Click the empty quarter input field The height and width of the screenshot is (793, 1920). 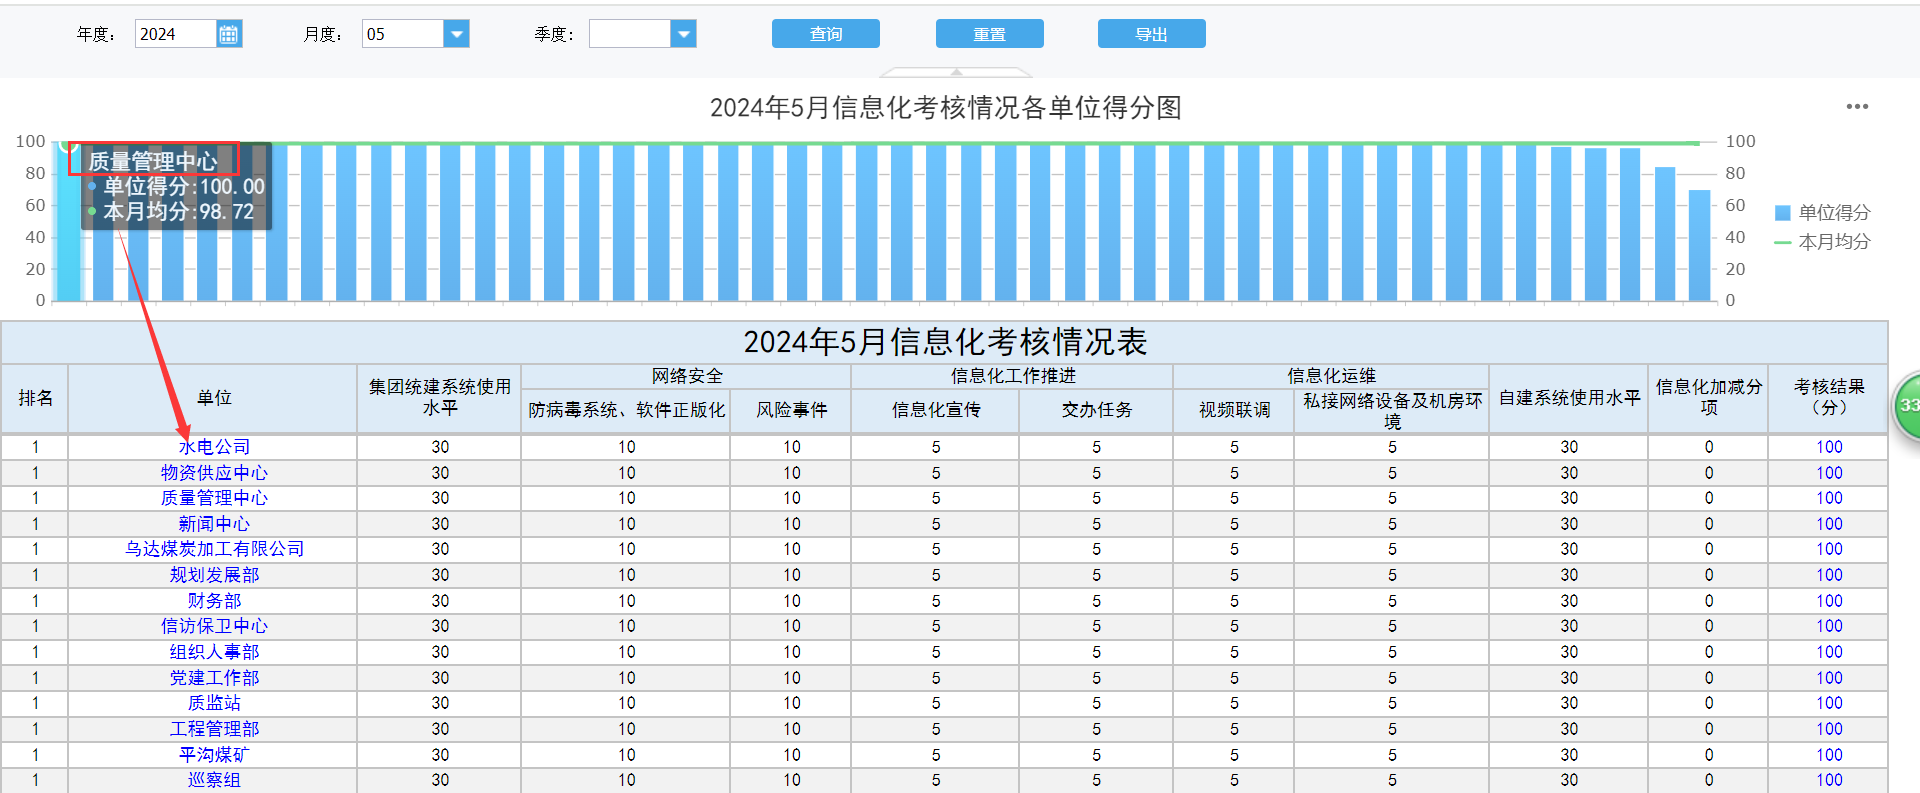coord(630,34)
